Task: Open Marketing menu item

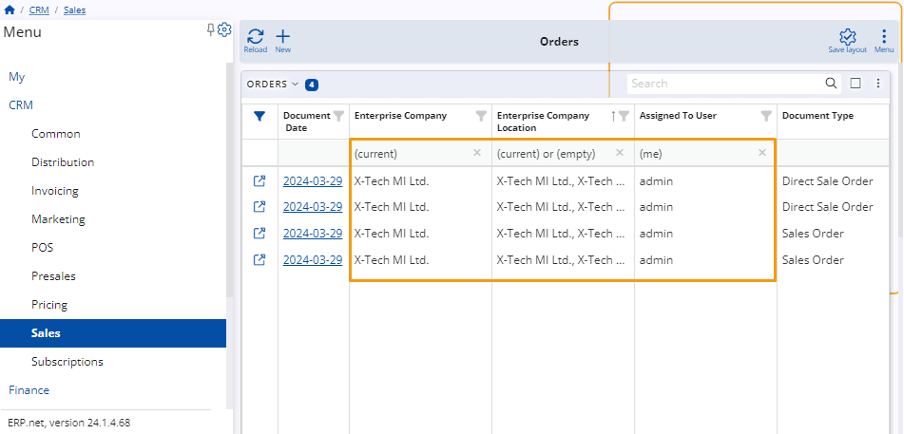Action: point(58,219)
